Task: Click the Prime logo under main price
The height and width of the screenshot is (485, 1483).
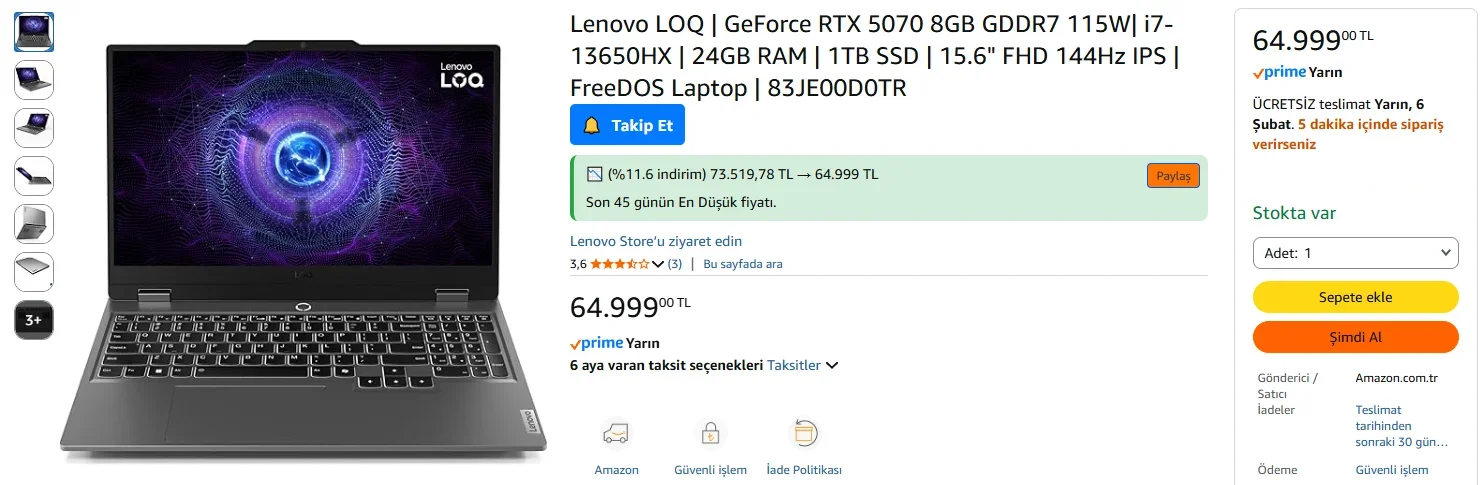Action: (x=597, y=343)
